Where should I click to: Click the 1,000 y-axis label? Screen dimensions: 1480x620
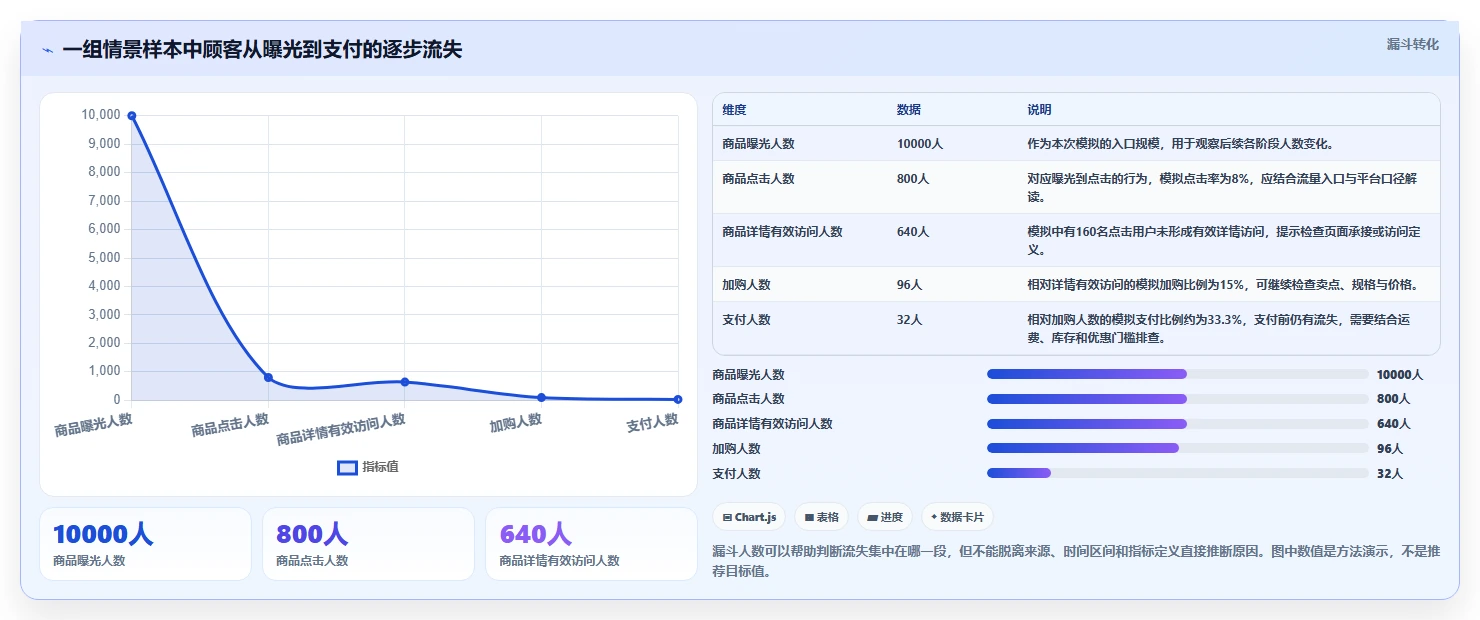(104, 371)
